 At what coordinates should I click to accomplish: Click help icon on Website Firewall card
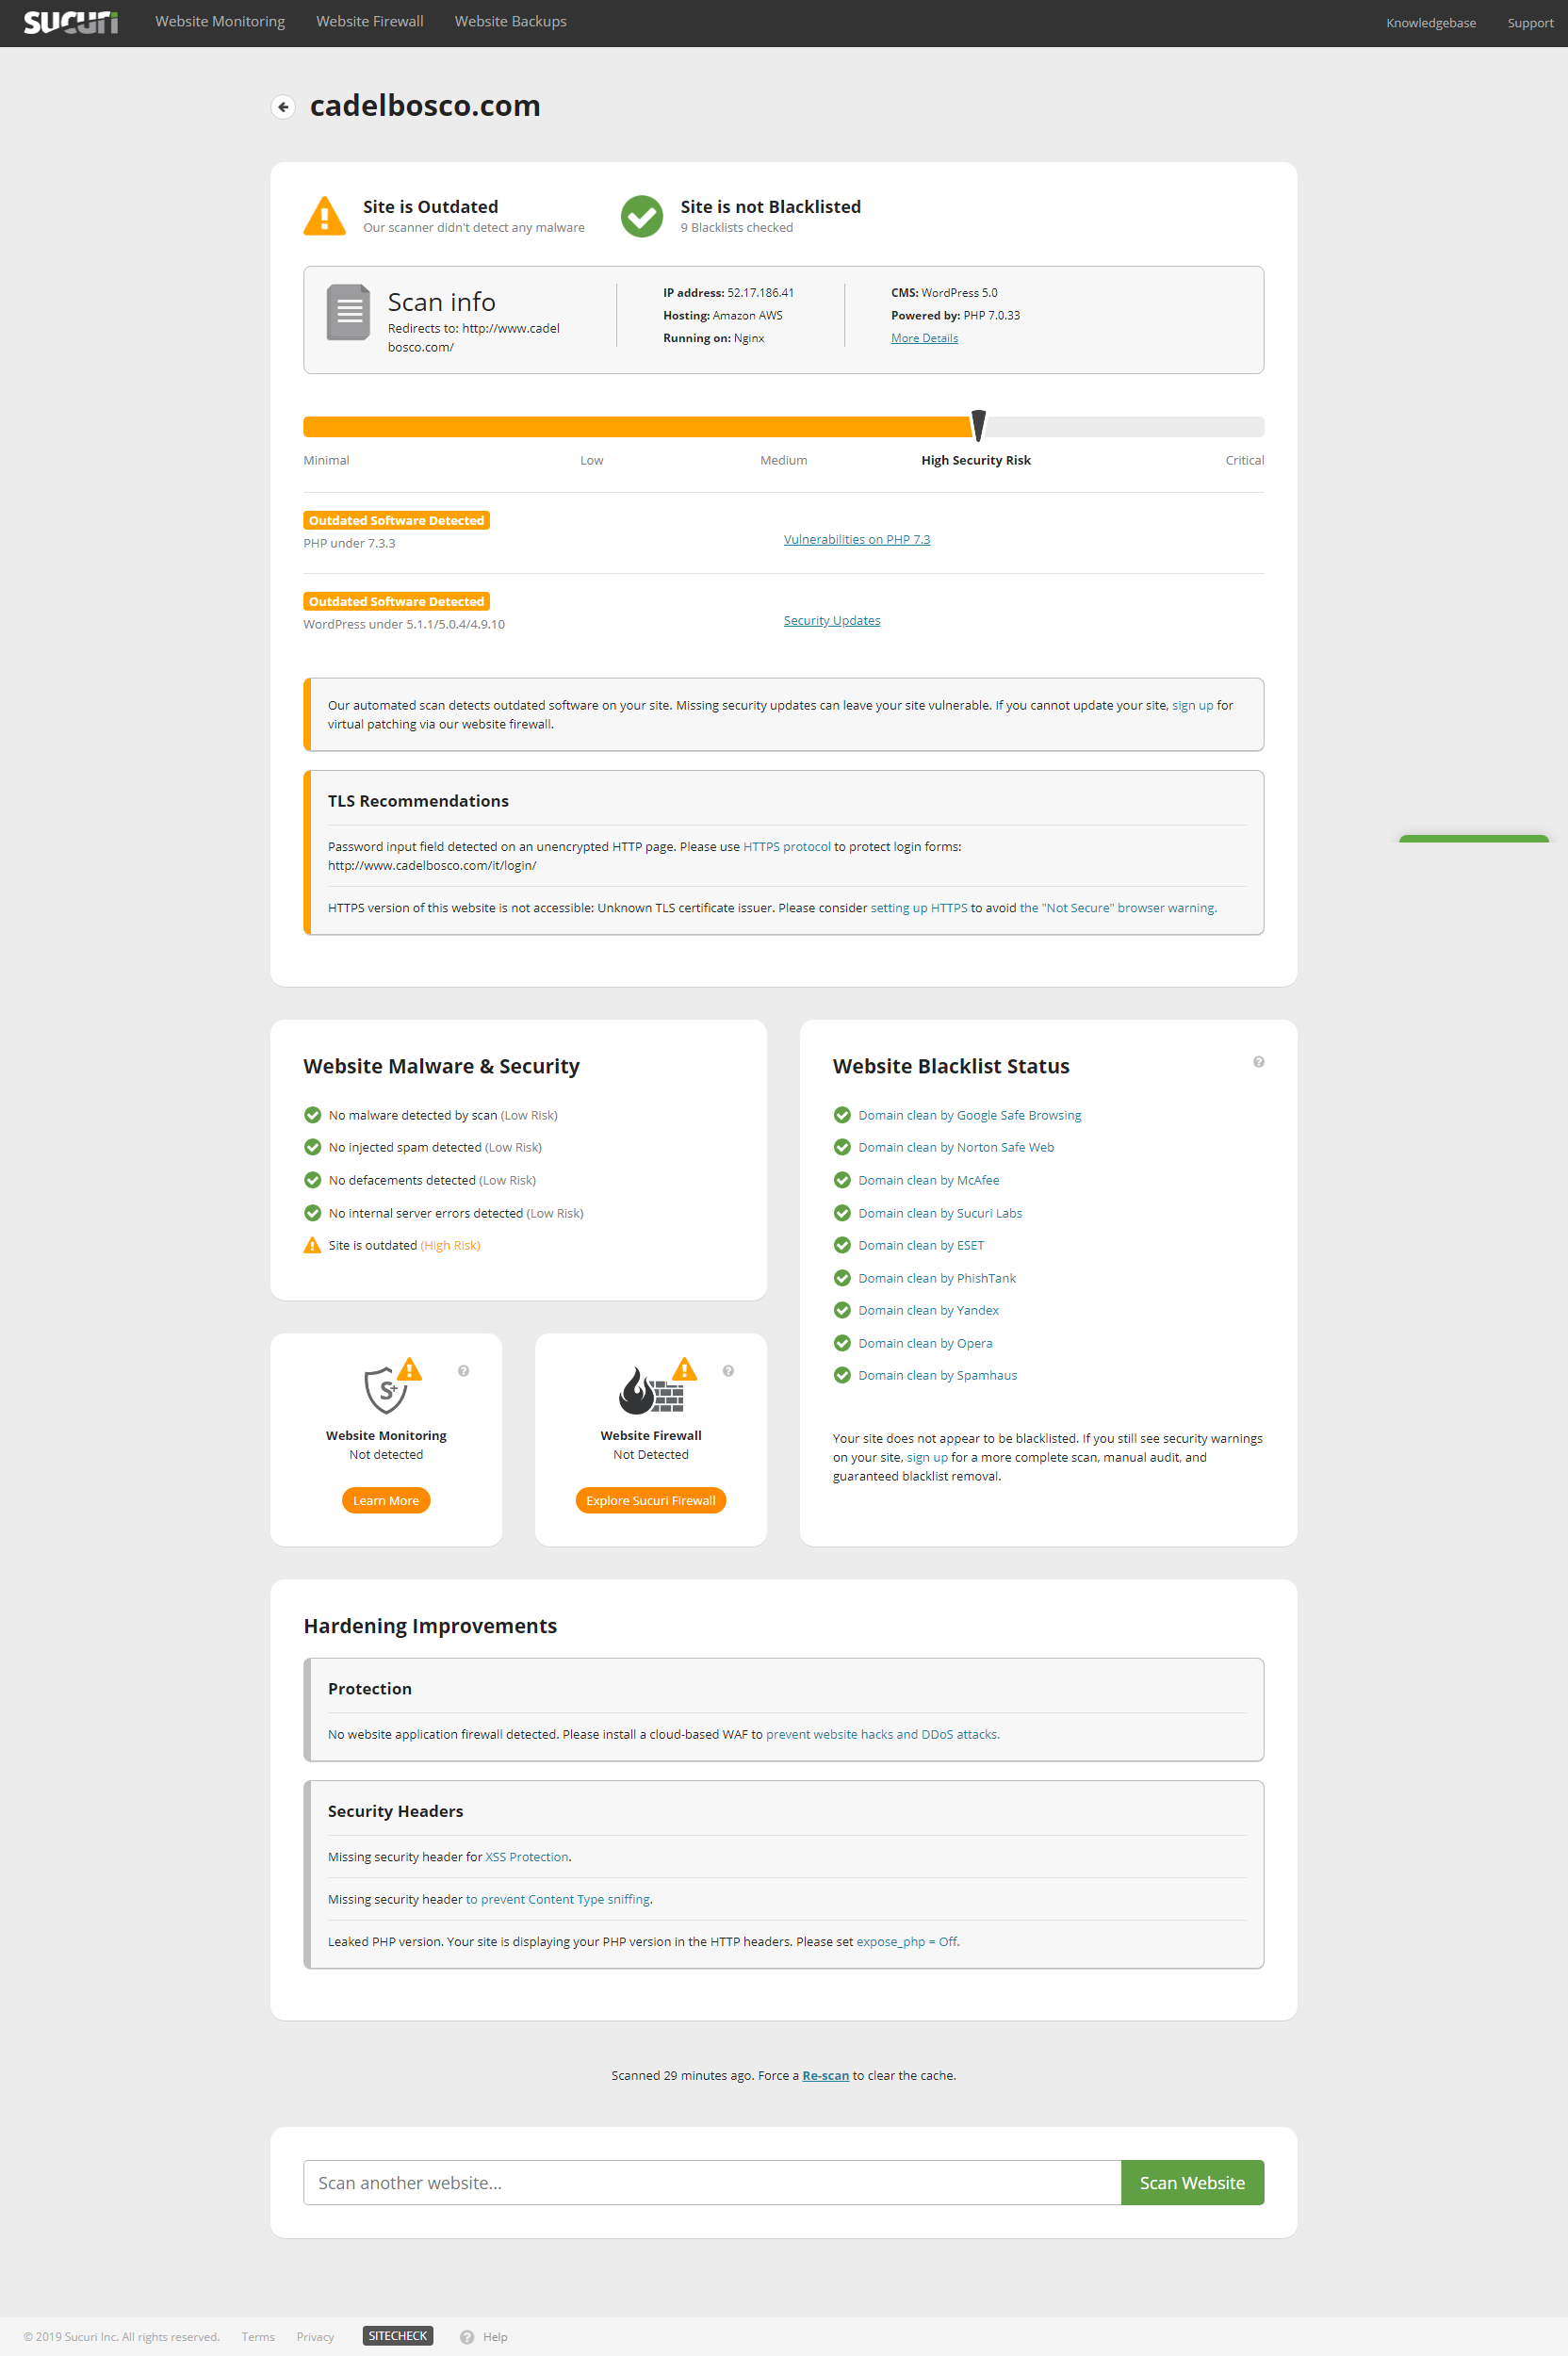(x=728, y=1371)
